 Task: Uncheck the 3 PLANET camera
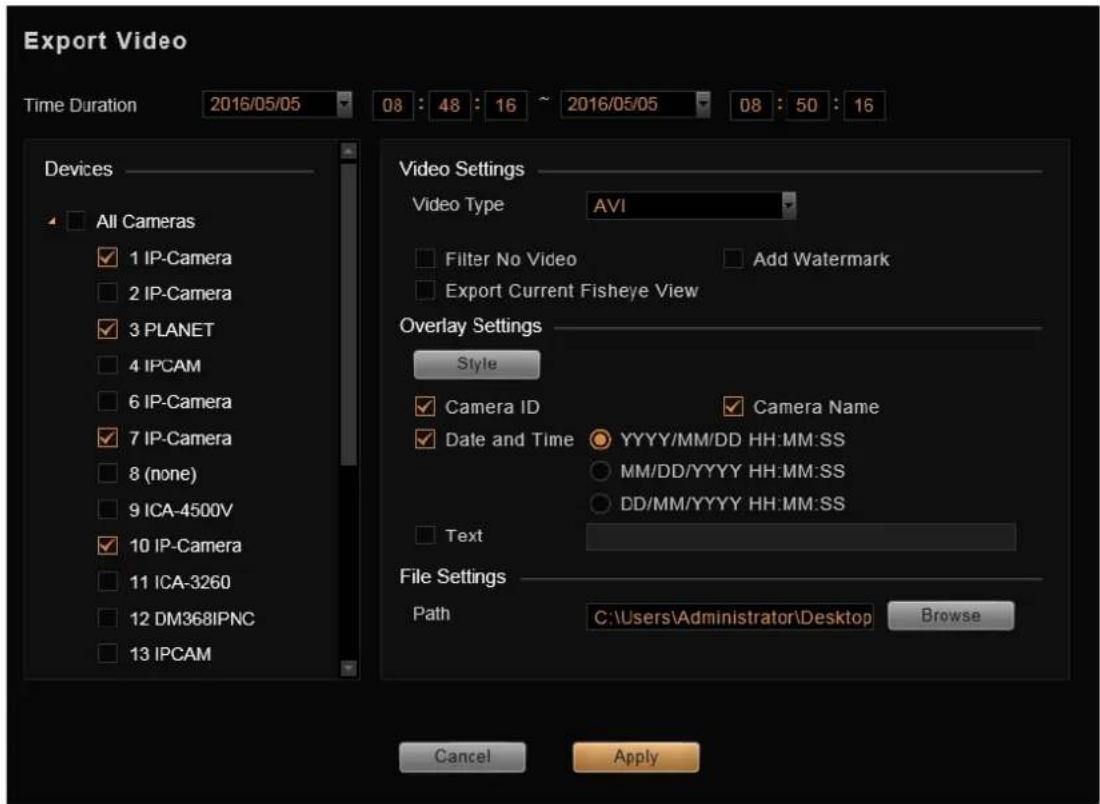coord(107,329)
